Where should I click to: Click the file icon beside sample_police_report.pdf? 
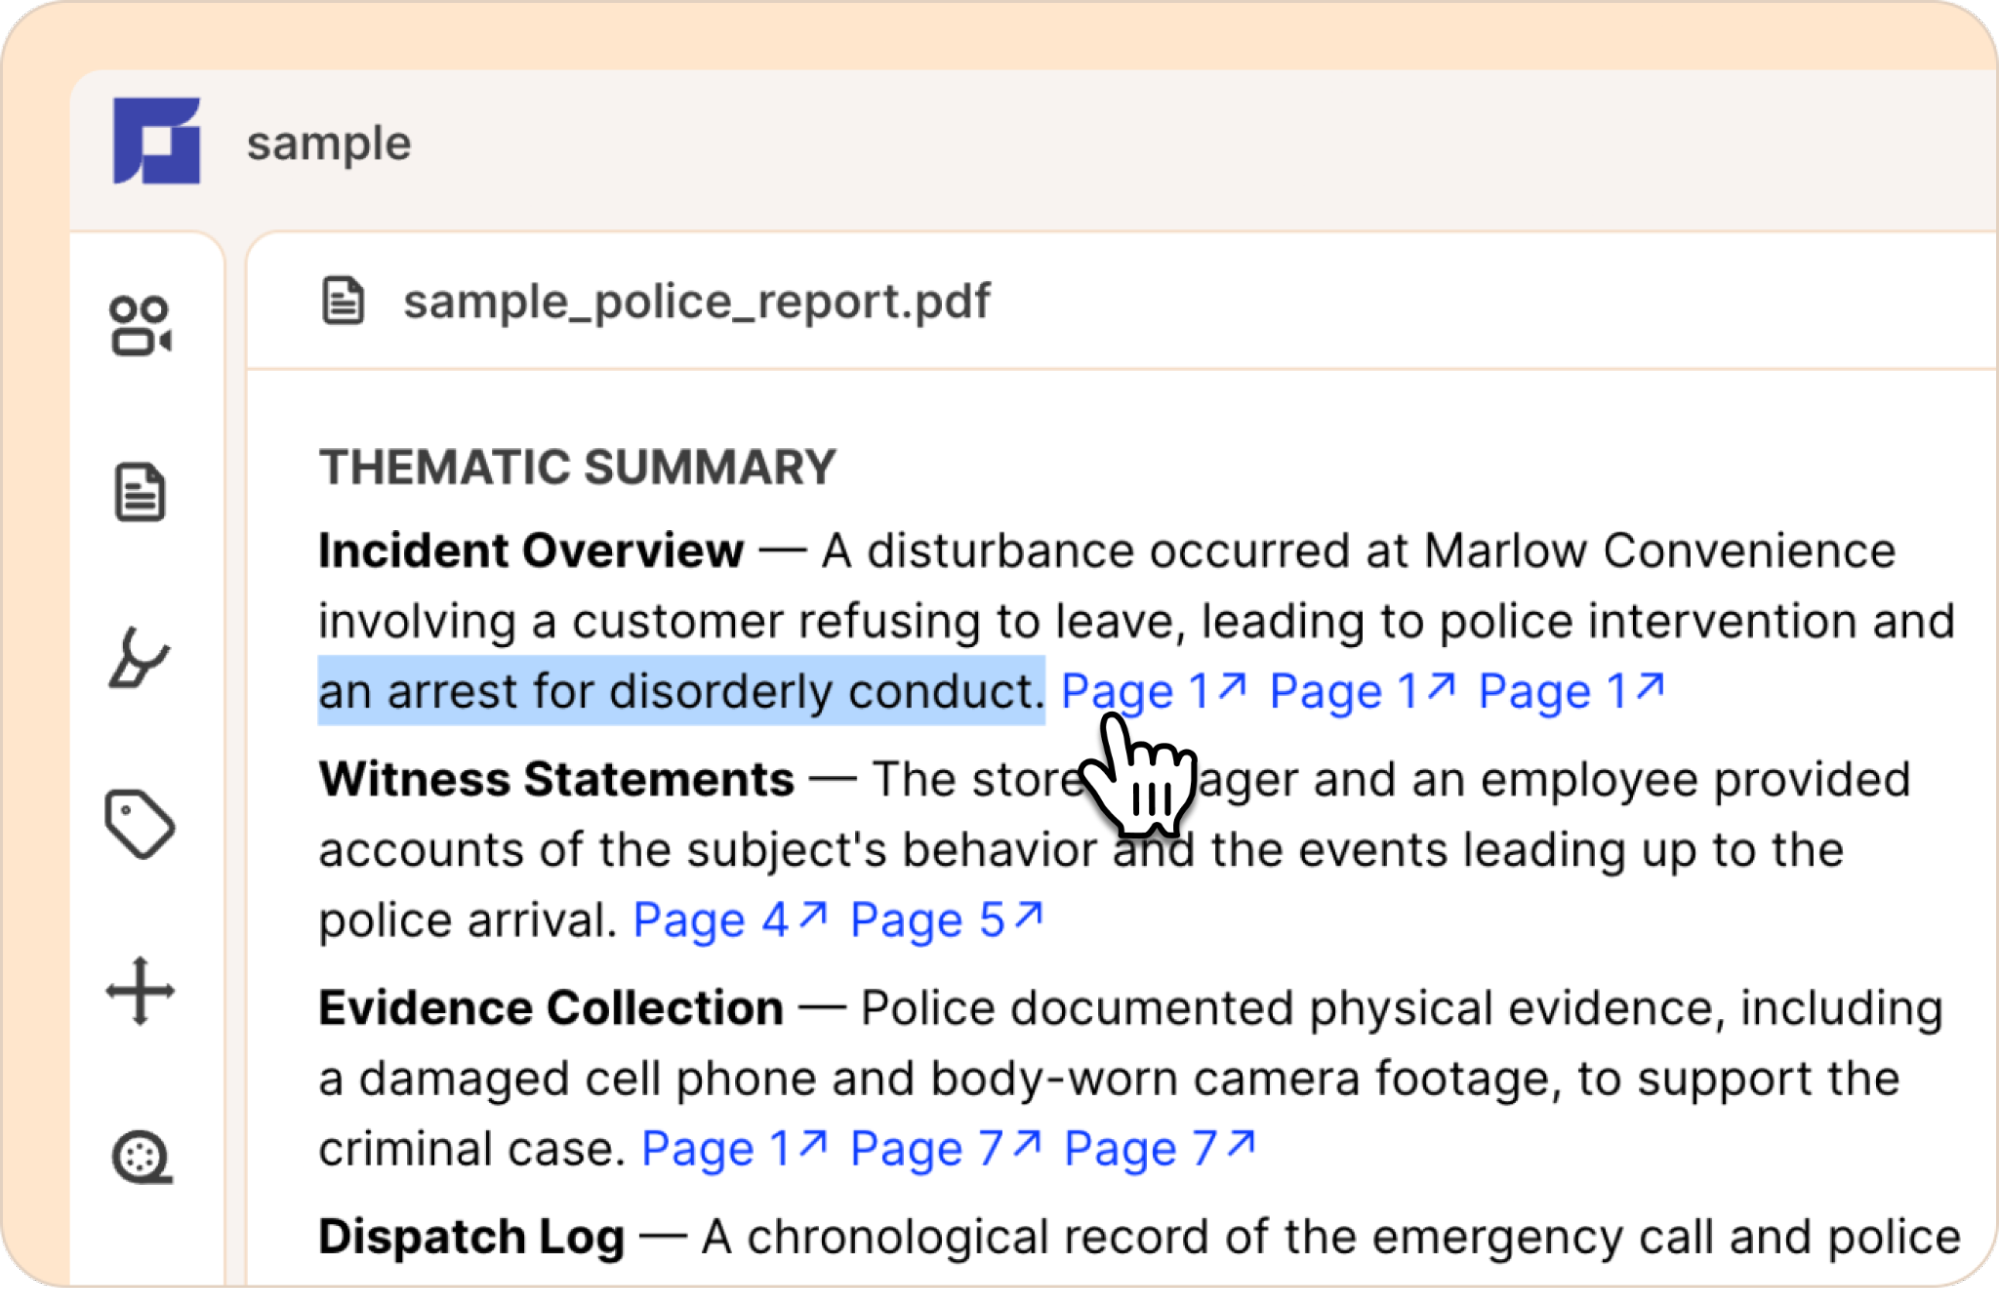pyautogui.click(x=343, y=301)
